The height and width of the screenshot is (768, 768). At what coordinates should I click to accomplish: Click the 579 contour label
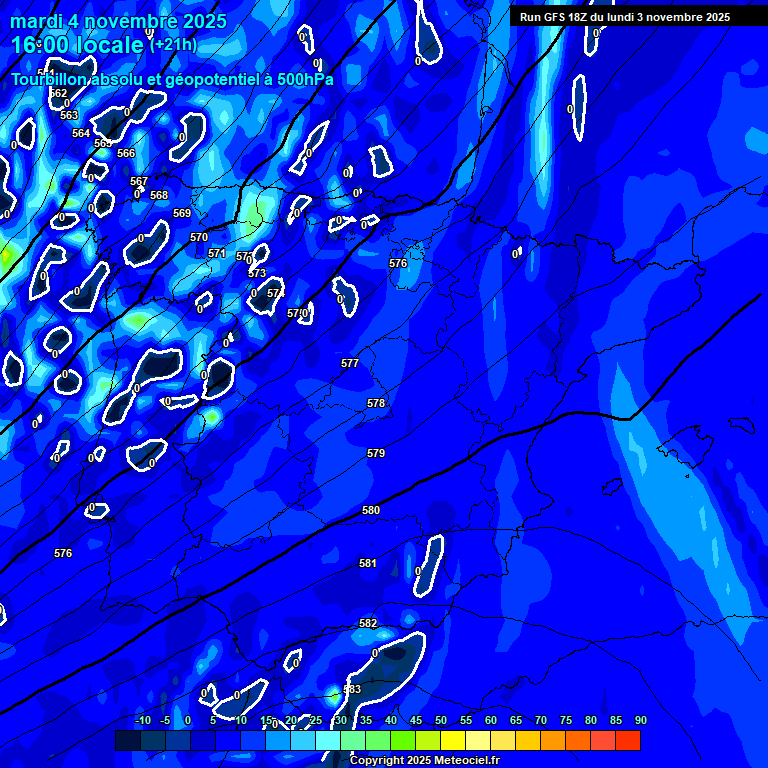click(376, 453)
